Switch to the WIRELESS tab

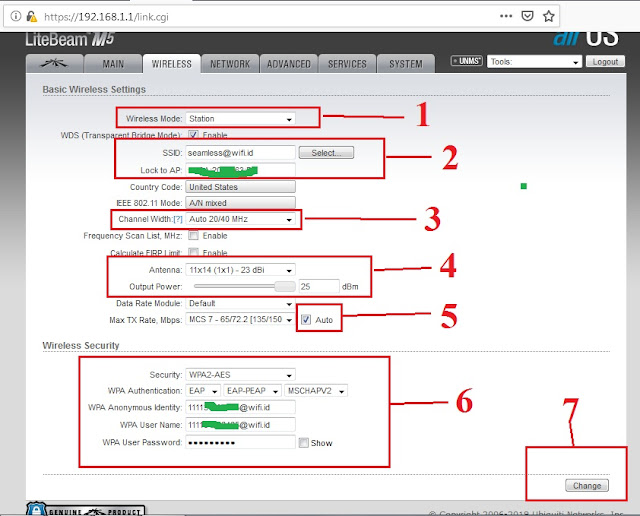pos(171,64)
